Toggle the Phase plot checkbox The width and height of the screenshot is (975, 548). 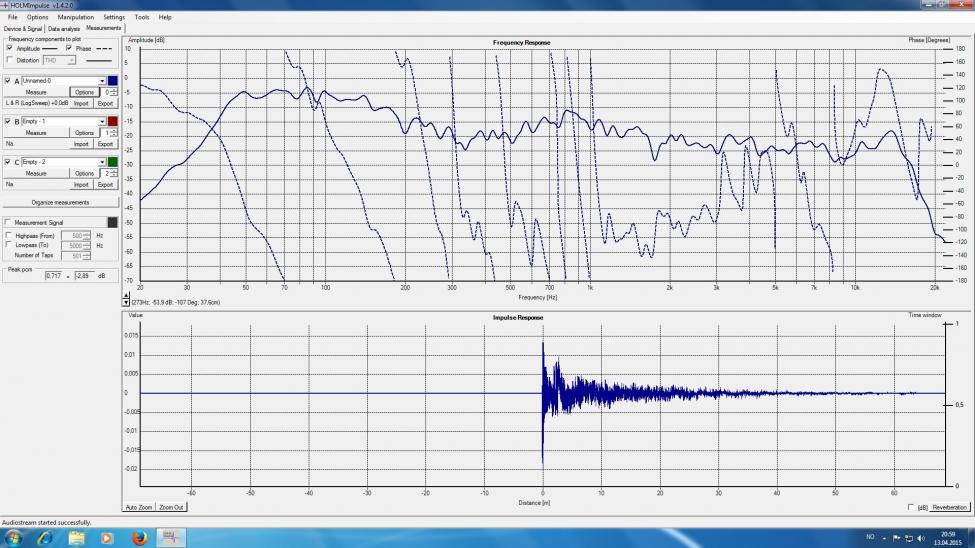[69, 48]
